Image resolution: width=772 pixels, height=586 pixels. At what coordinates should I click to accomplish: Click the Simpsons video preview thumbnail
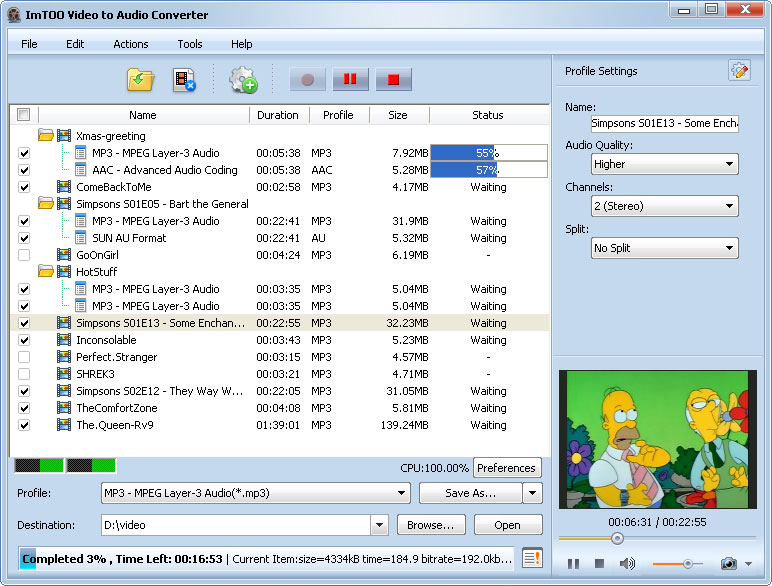click(657, 439)
